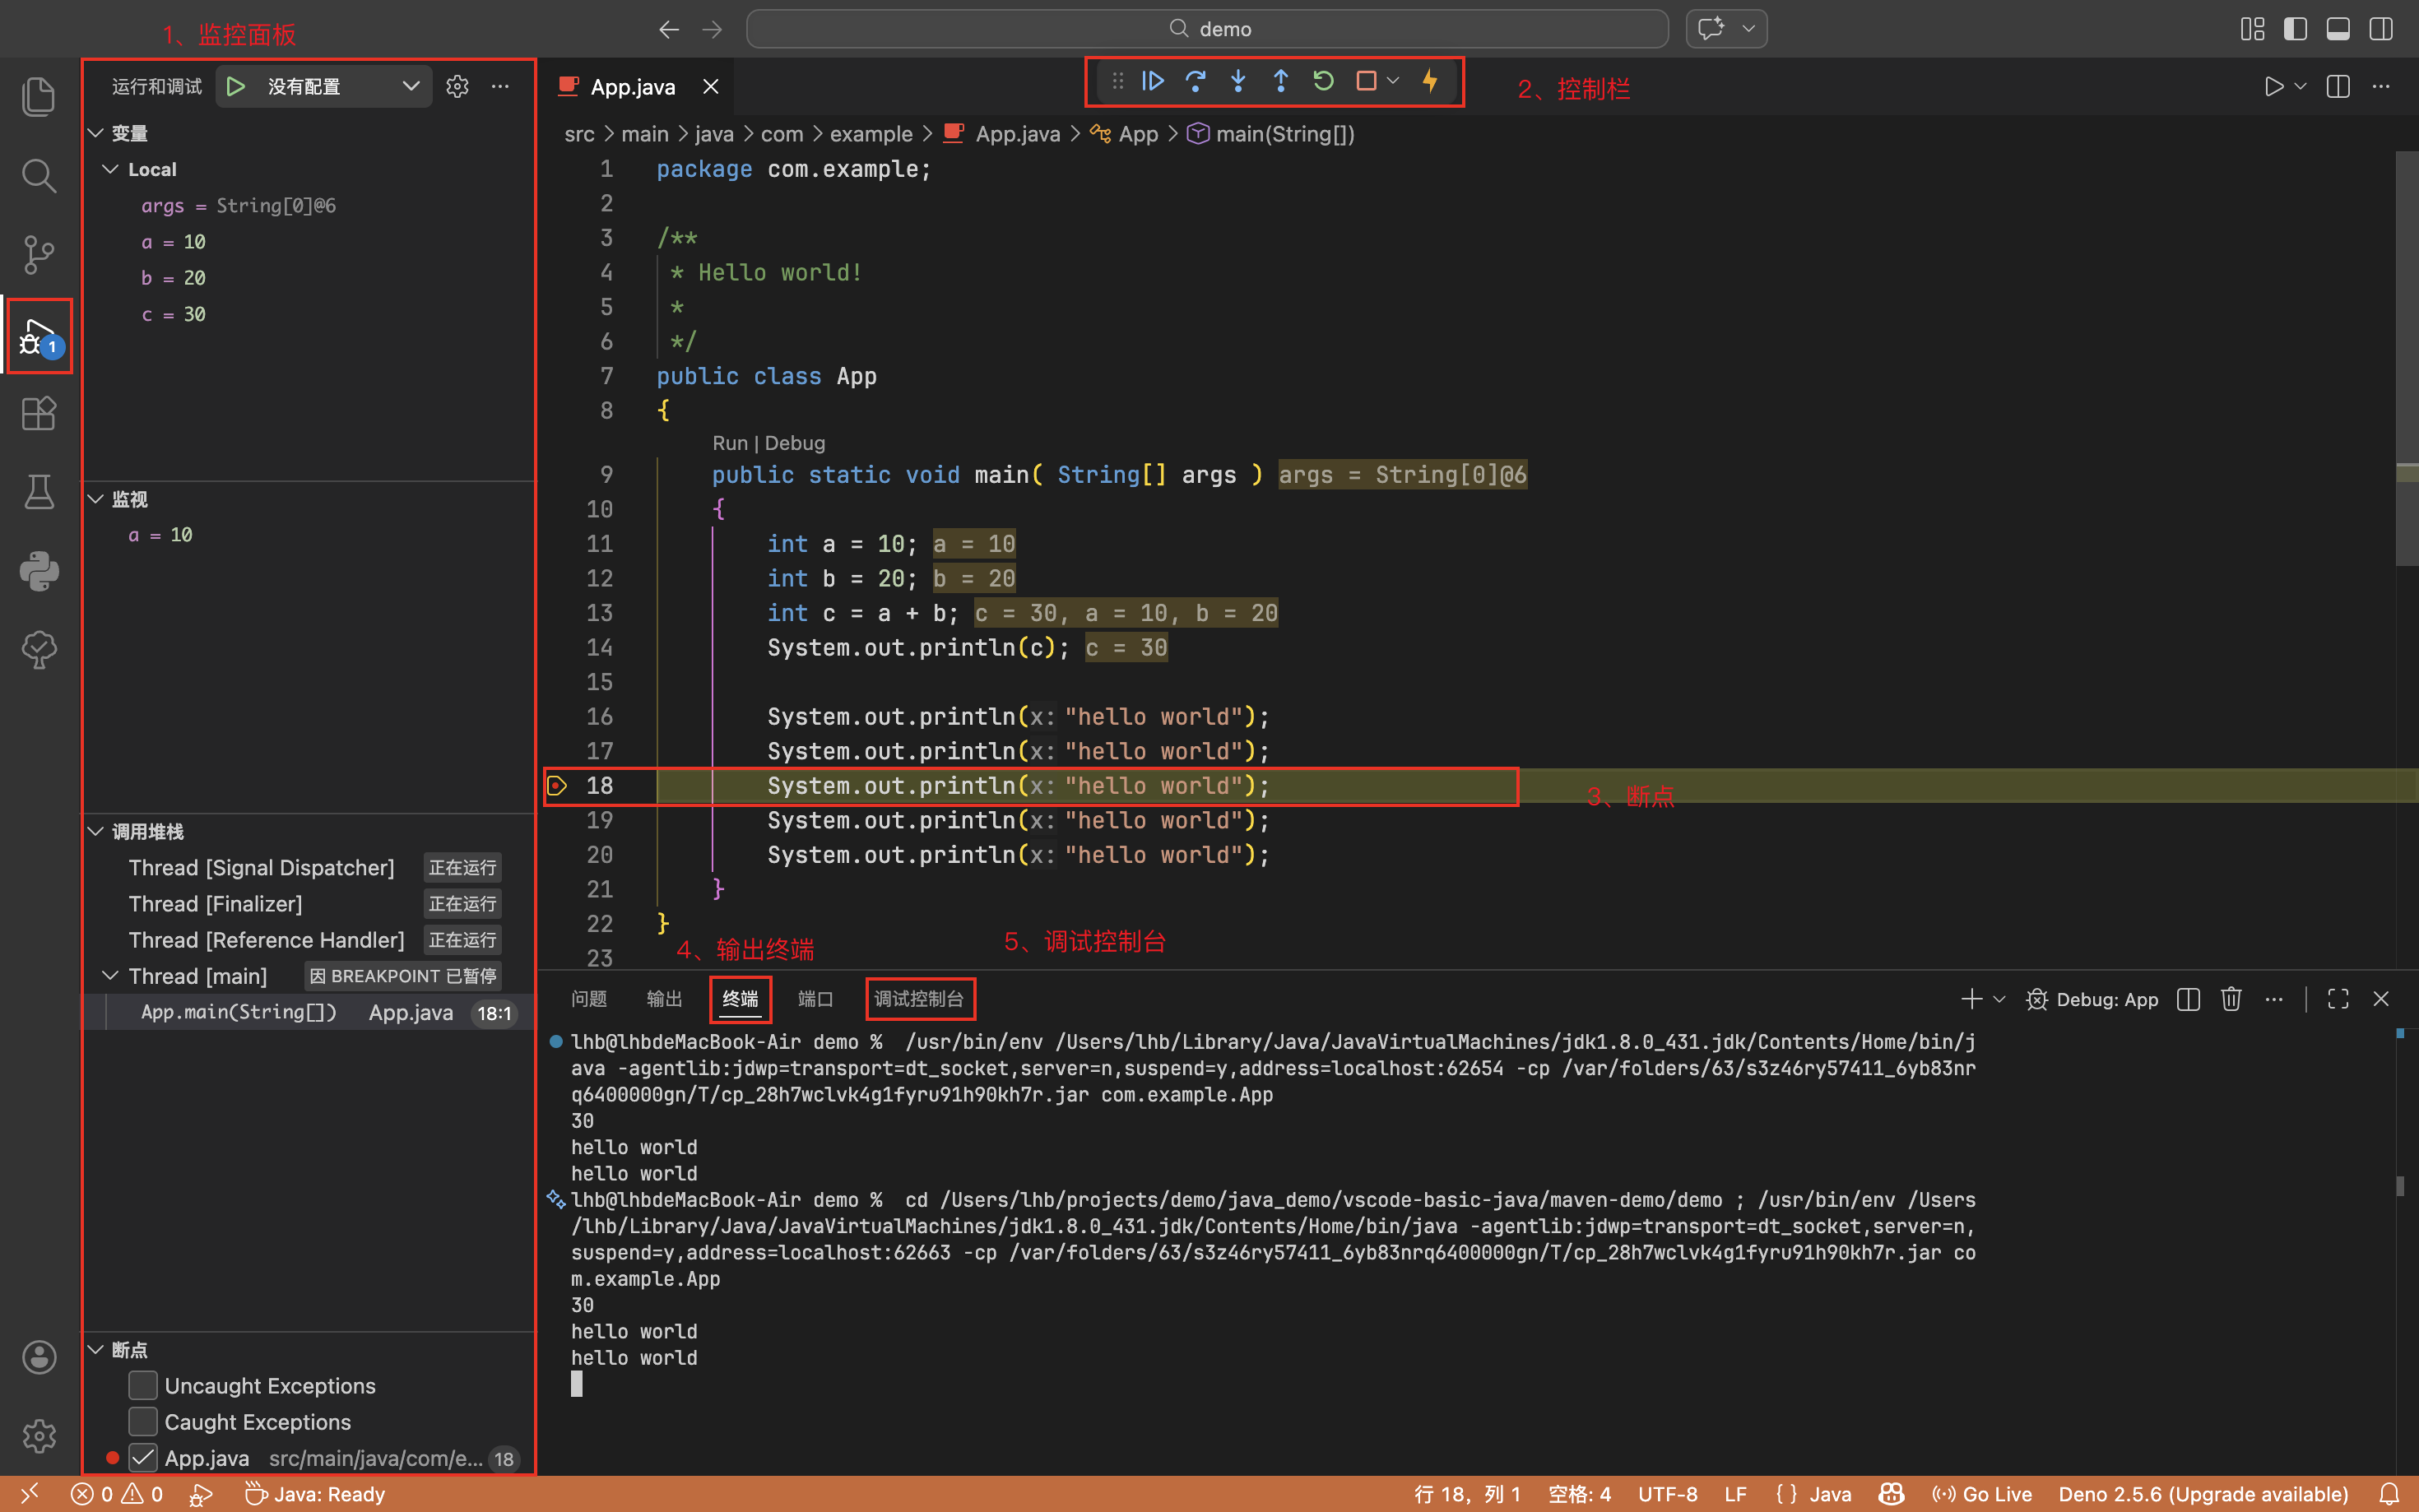Image resolution: width=2419 pixels, height=1512 pixels.
Task: Open the Search view in activity bar
Action: [x=39, y=175]
